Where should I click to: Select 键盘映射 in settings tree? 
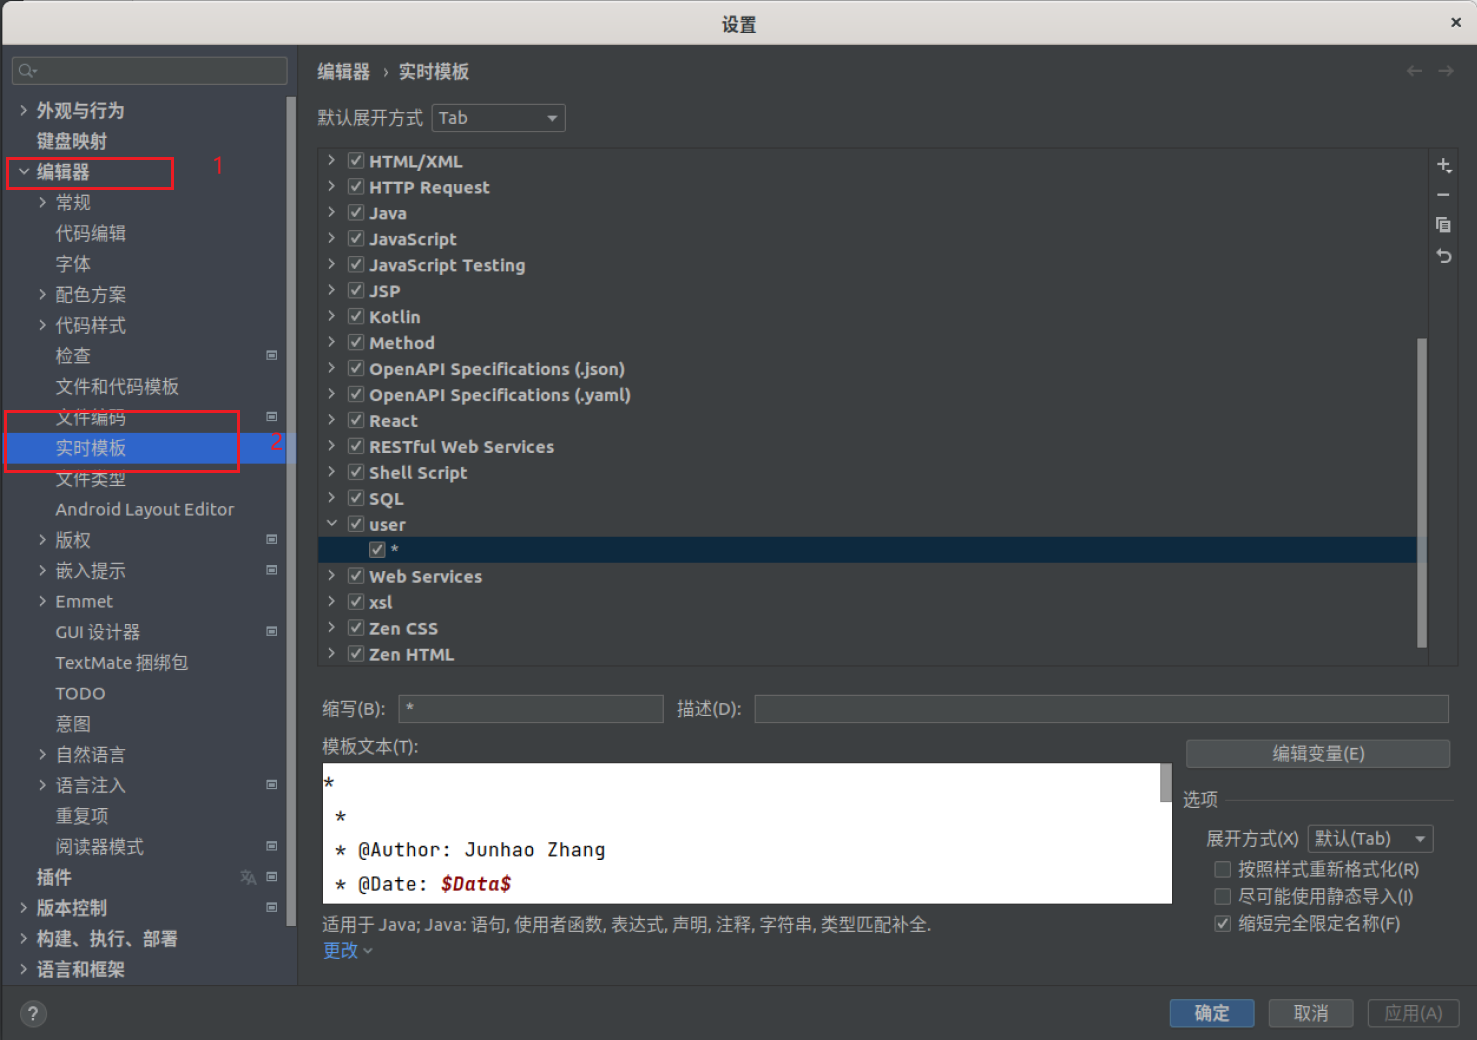[x=71, y=141]
